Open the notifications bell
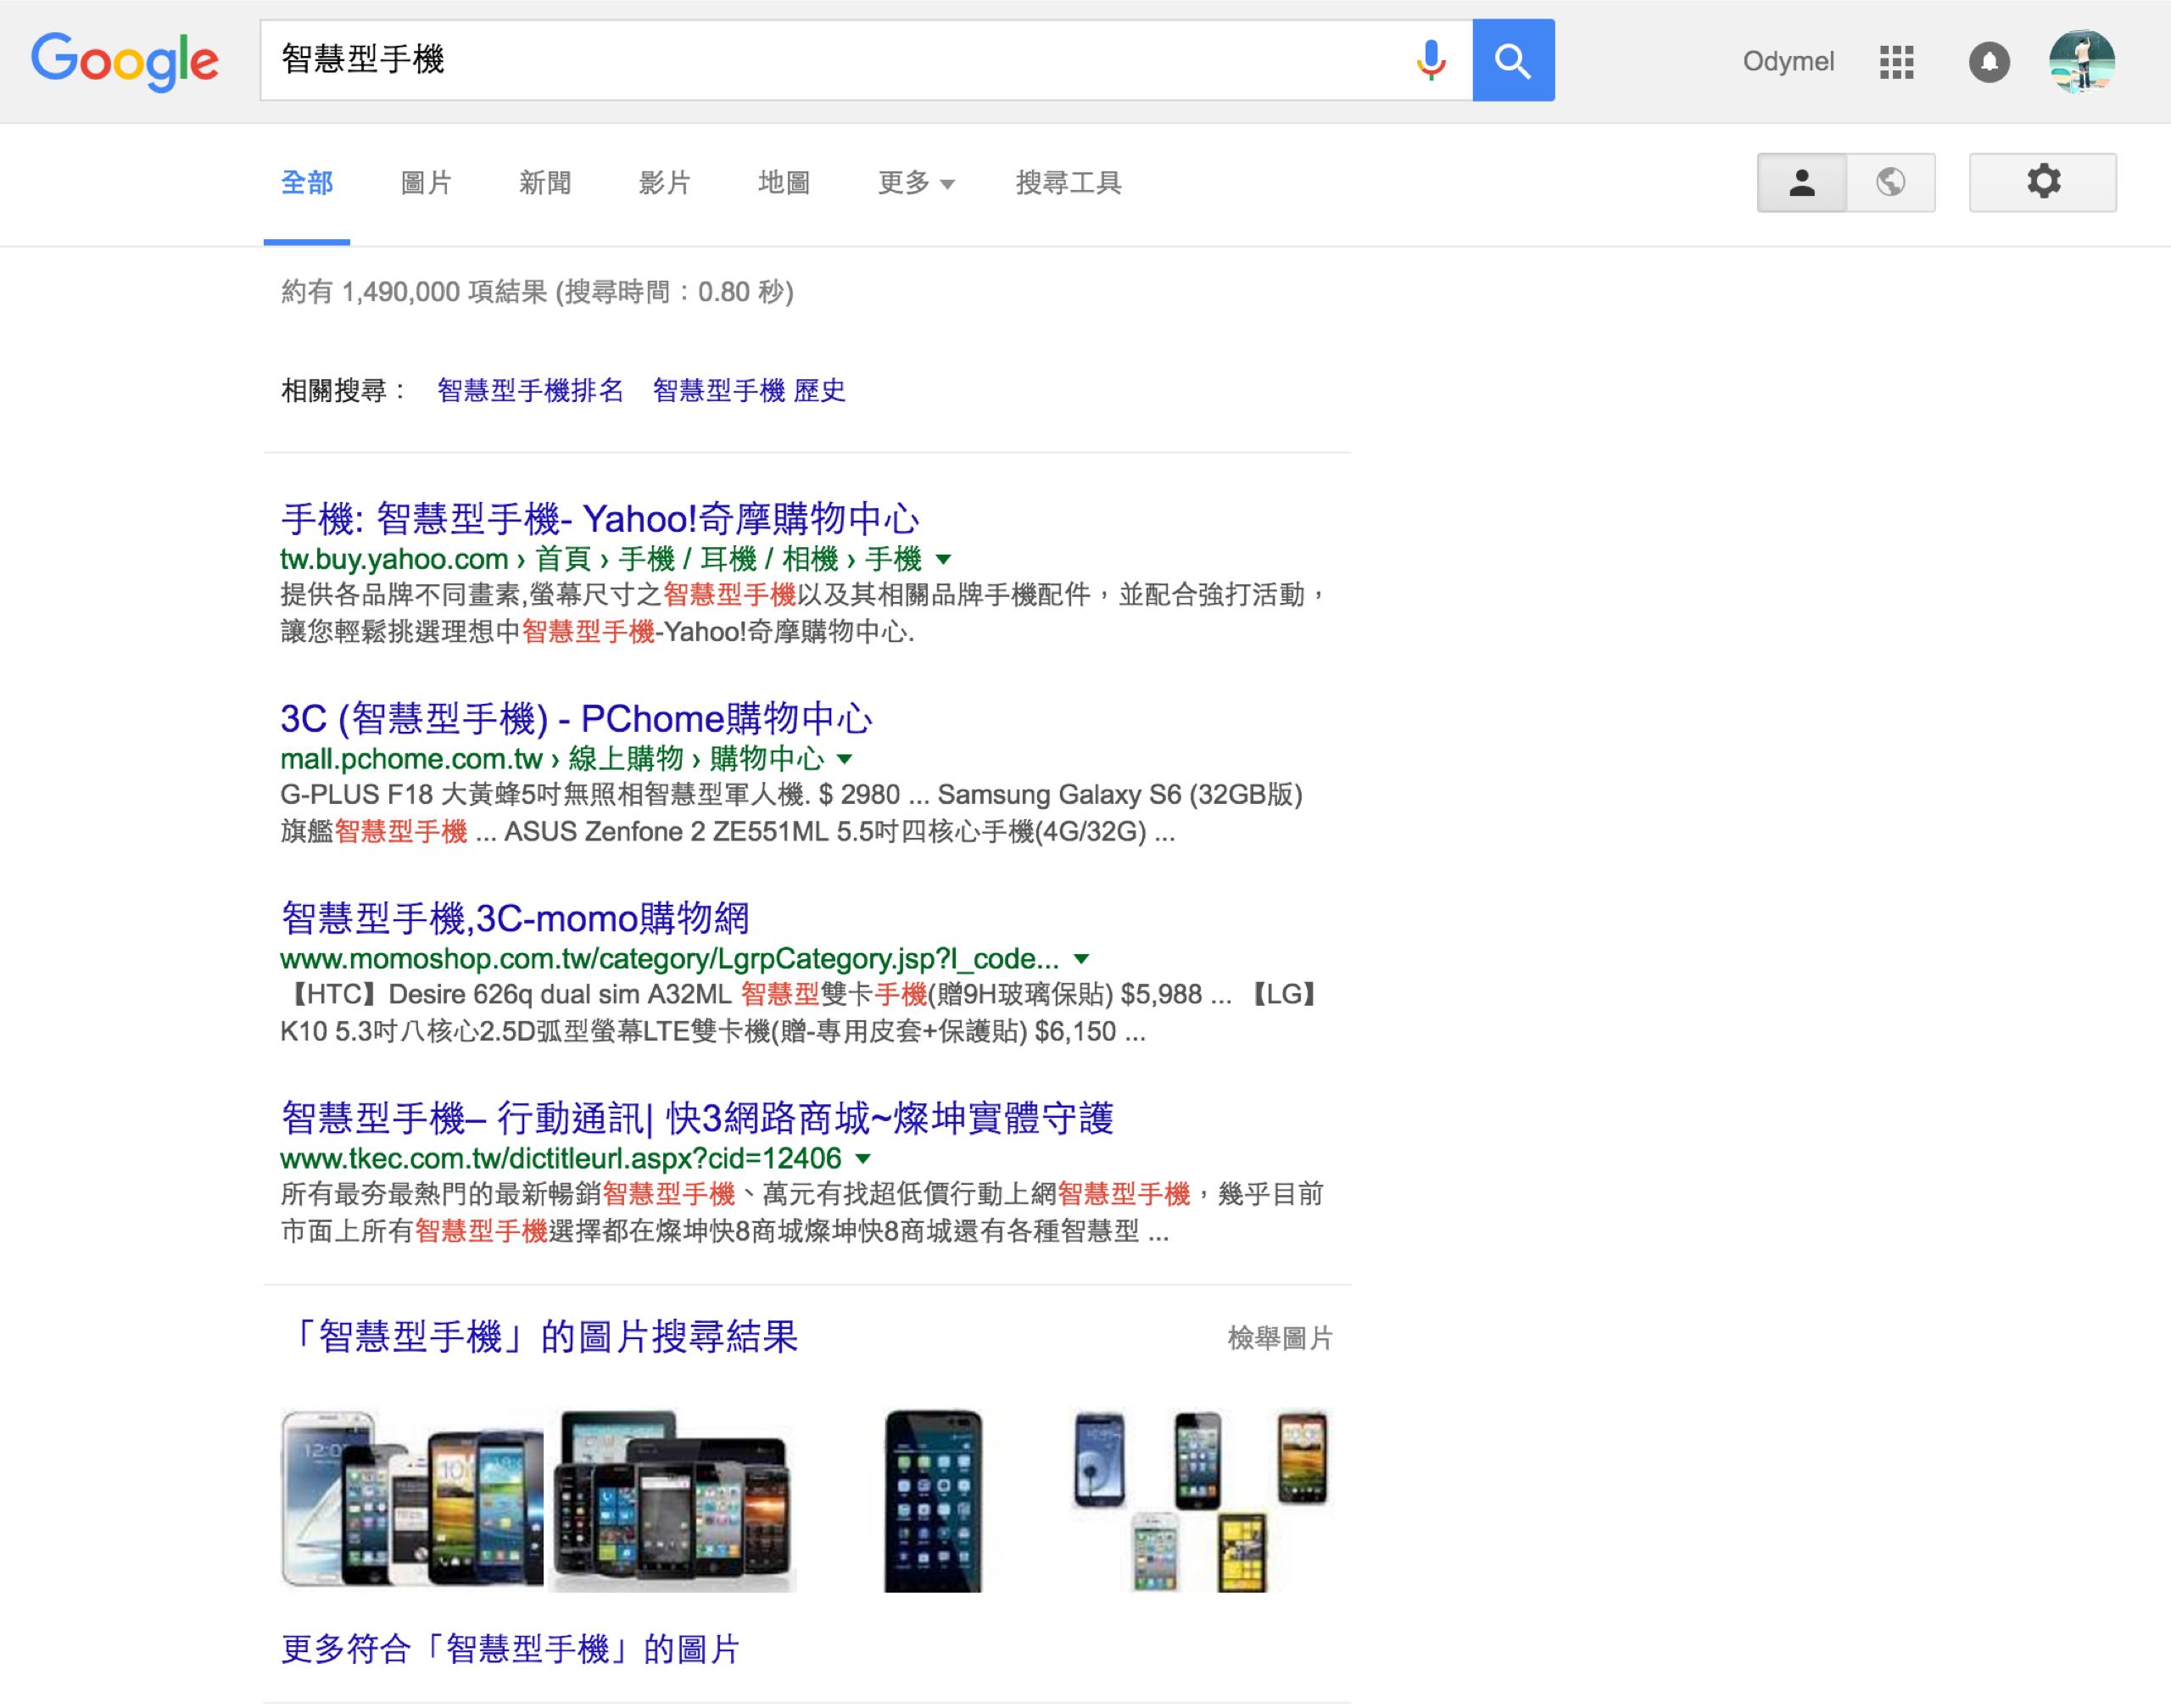 pos(1989,62)
